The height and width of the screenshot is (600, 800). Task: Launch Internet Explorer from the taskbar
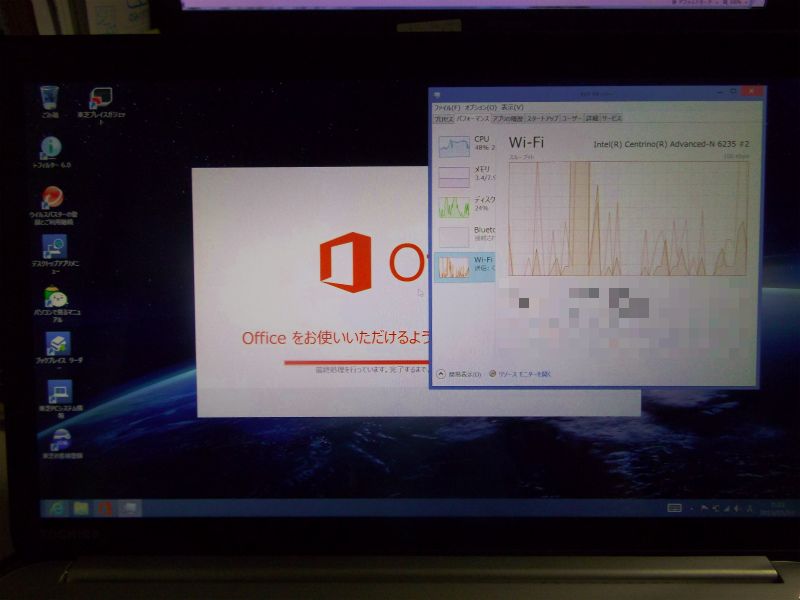[55, 508]
